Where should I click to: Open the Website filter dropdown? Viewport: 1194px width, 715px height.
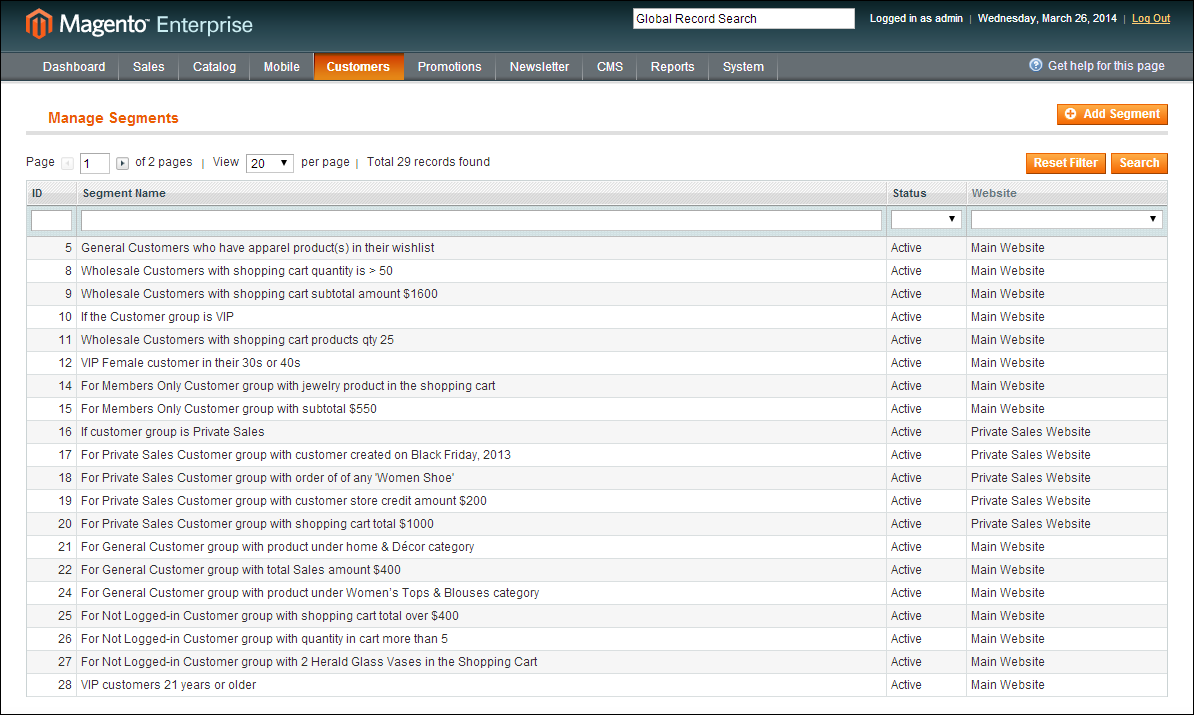pos(1066,219)
